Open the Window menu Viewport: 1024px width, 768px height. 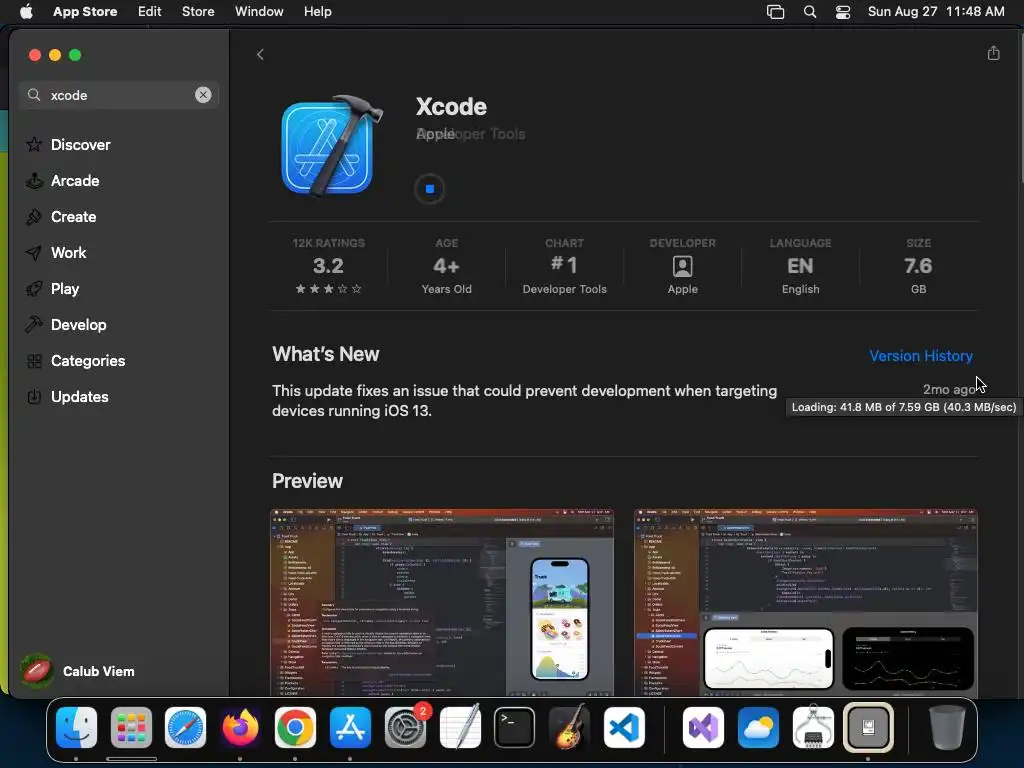[259, 12]
